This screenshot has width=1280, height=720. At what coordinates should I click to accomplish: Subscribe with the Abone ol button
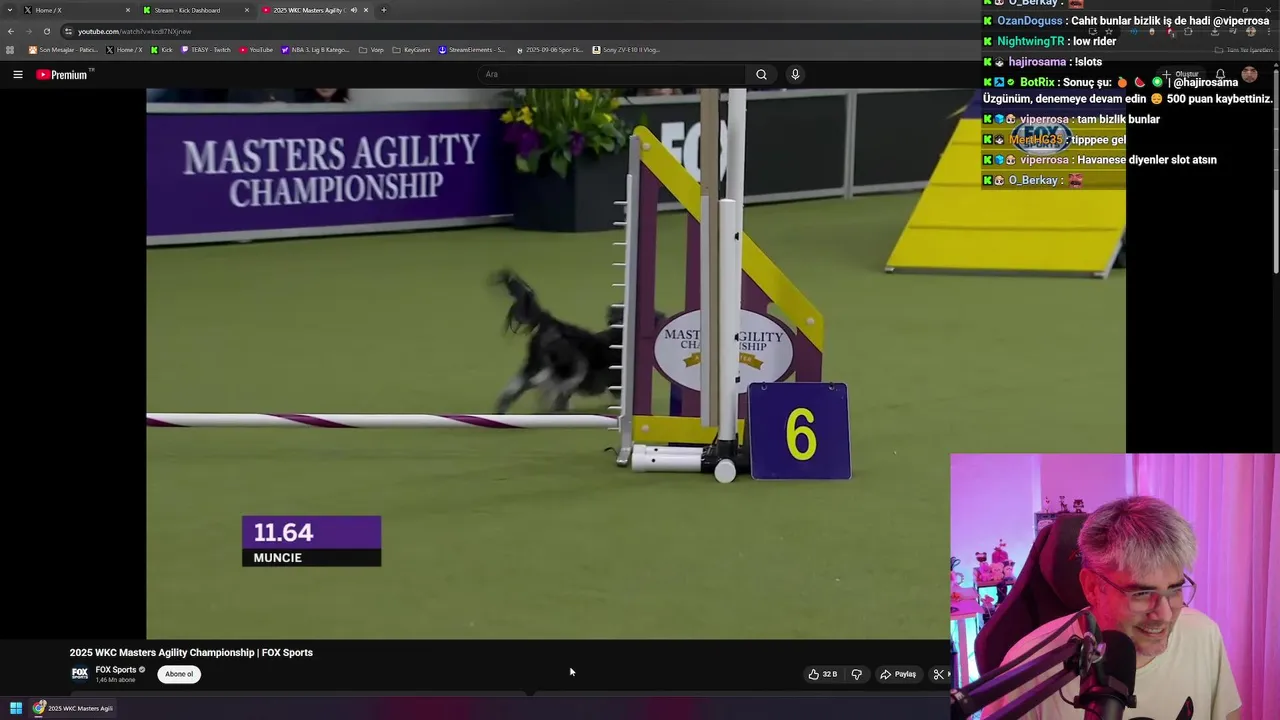179,674
